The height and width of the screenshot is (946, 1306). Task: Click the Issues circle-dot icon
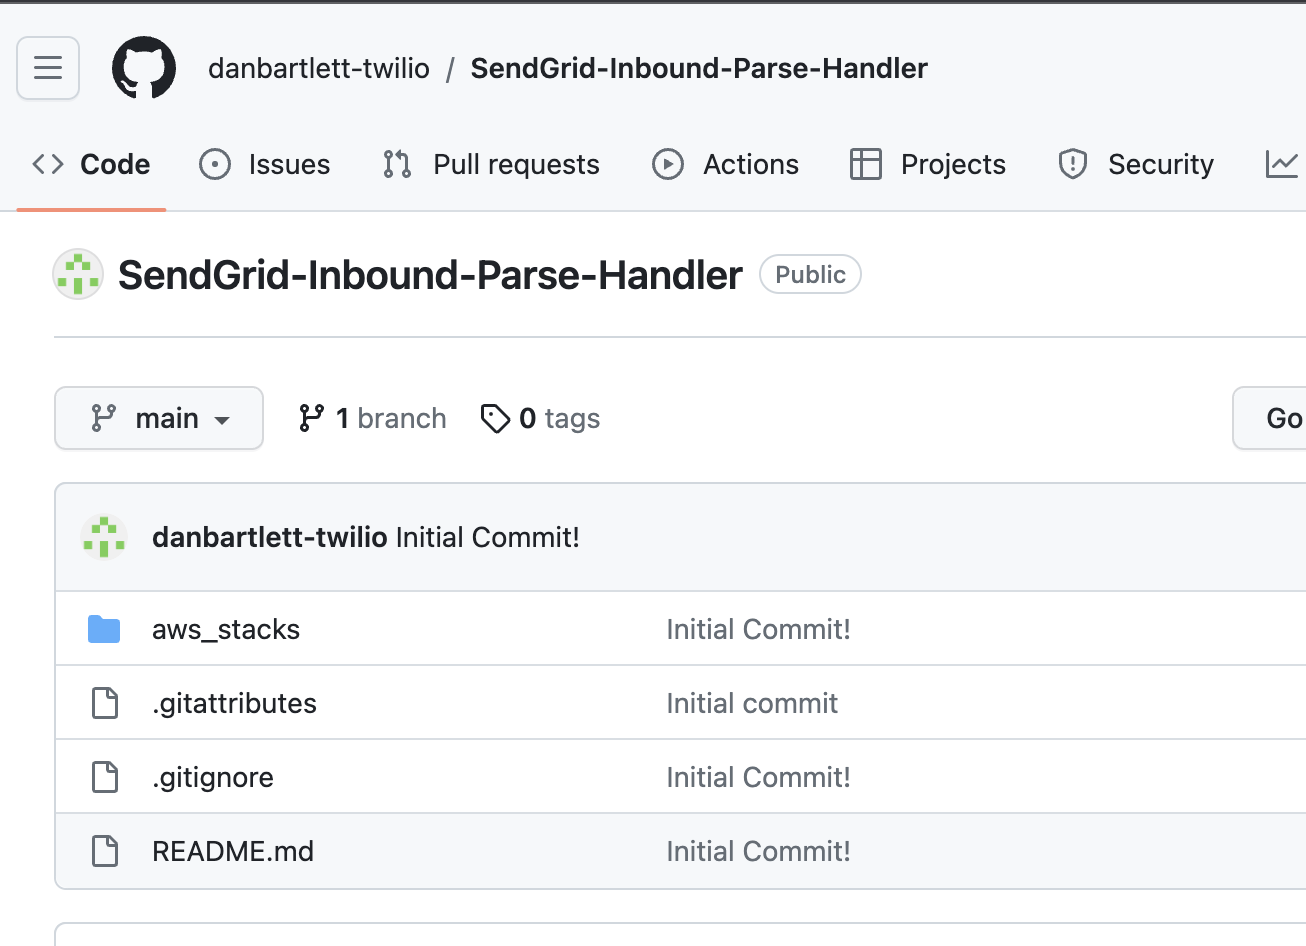[215, 164]
